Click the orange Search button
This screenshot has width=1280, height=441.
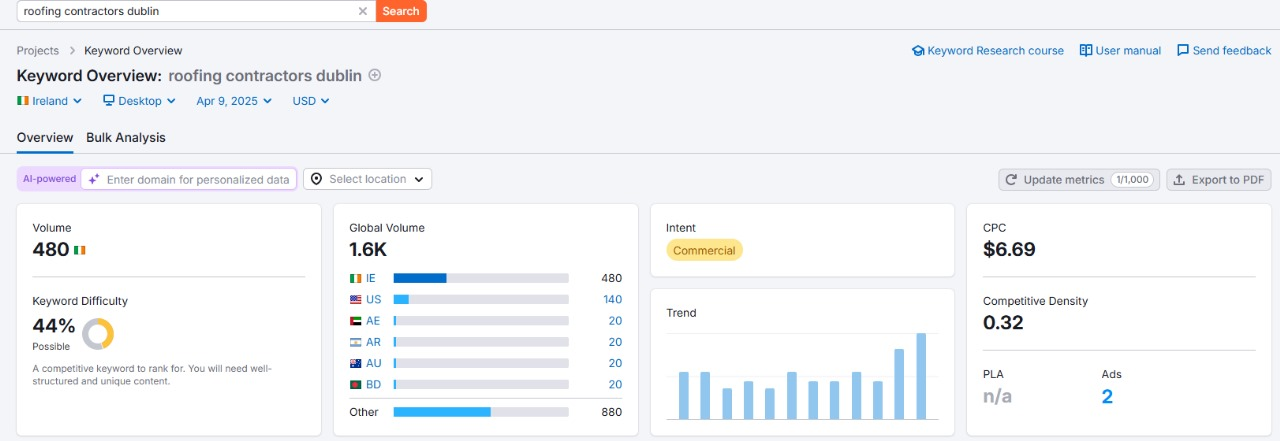coord(401,11)
